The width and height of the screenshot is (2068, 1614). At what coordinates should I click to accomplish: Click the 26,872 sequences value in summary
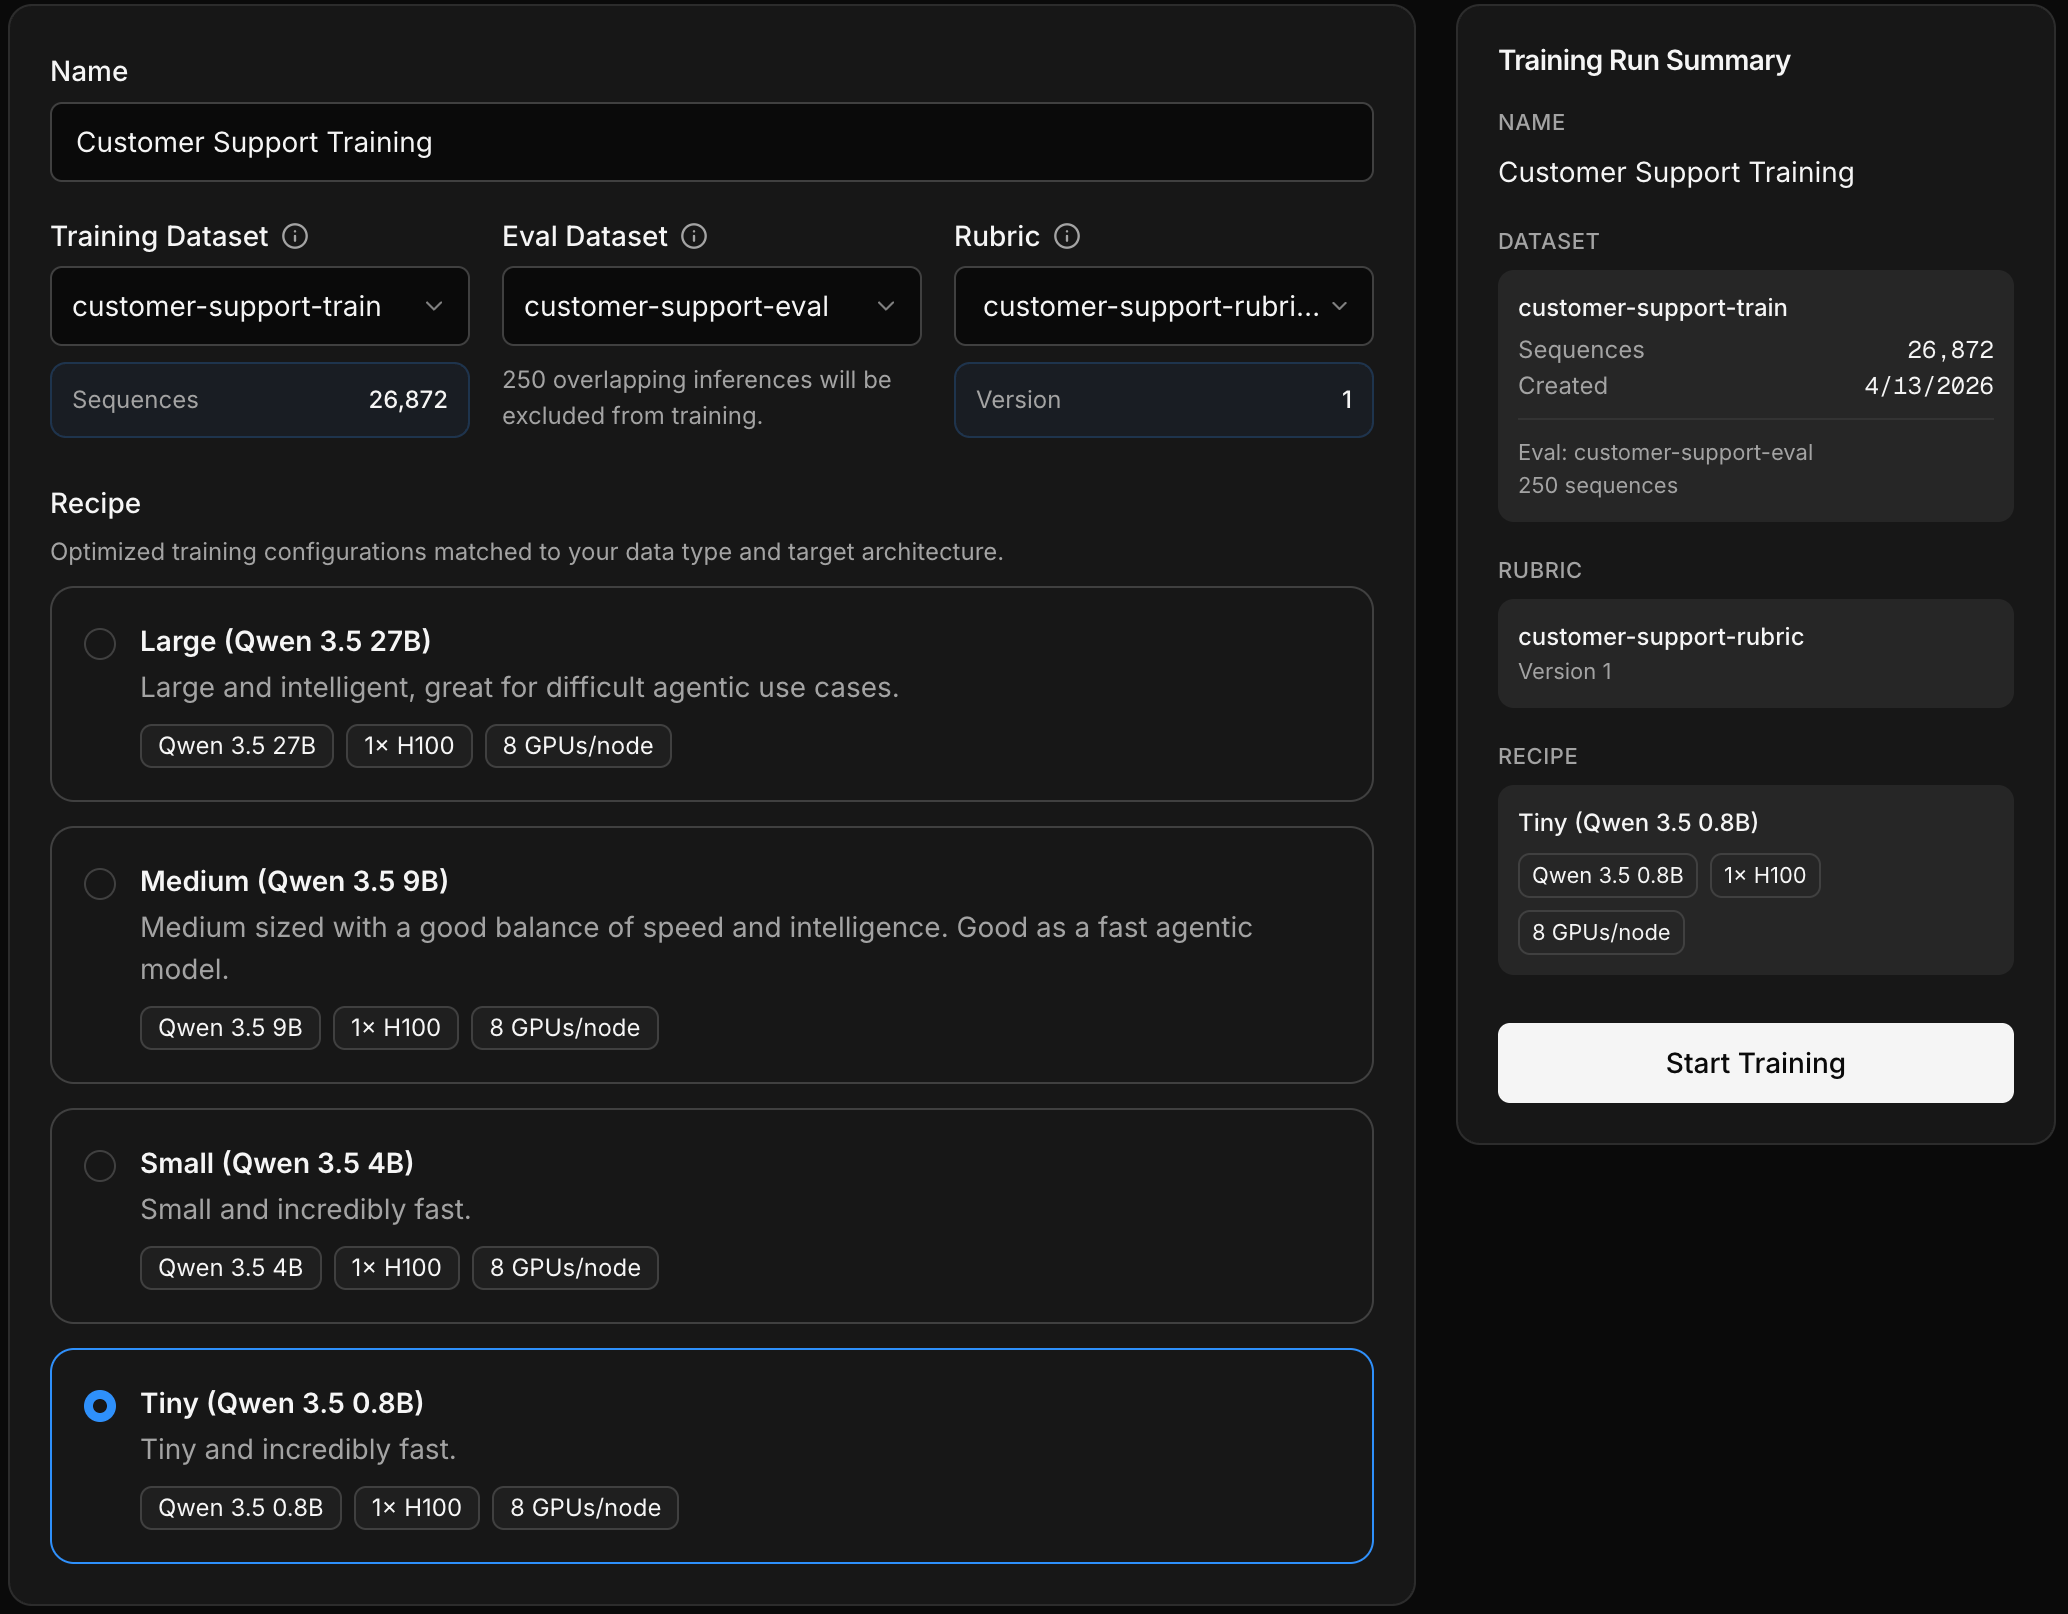(1950, 350)
